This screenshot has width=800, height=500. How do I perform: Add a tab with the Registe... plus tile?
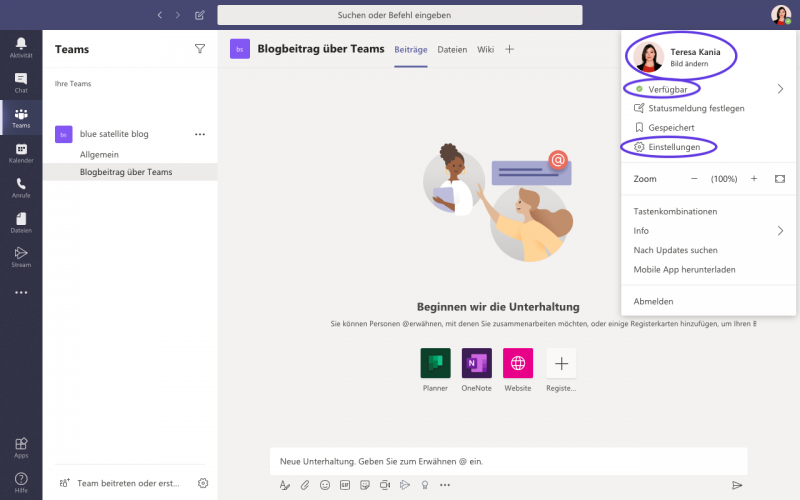pos(561,363)
